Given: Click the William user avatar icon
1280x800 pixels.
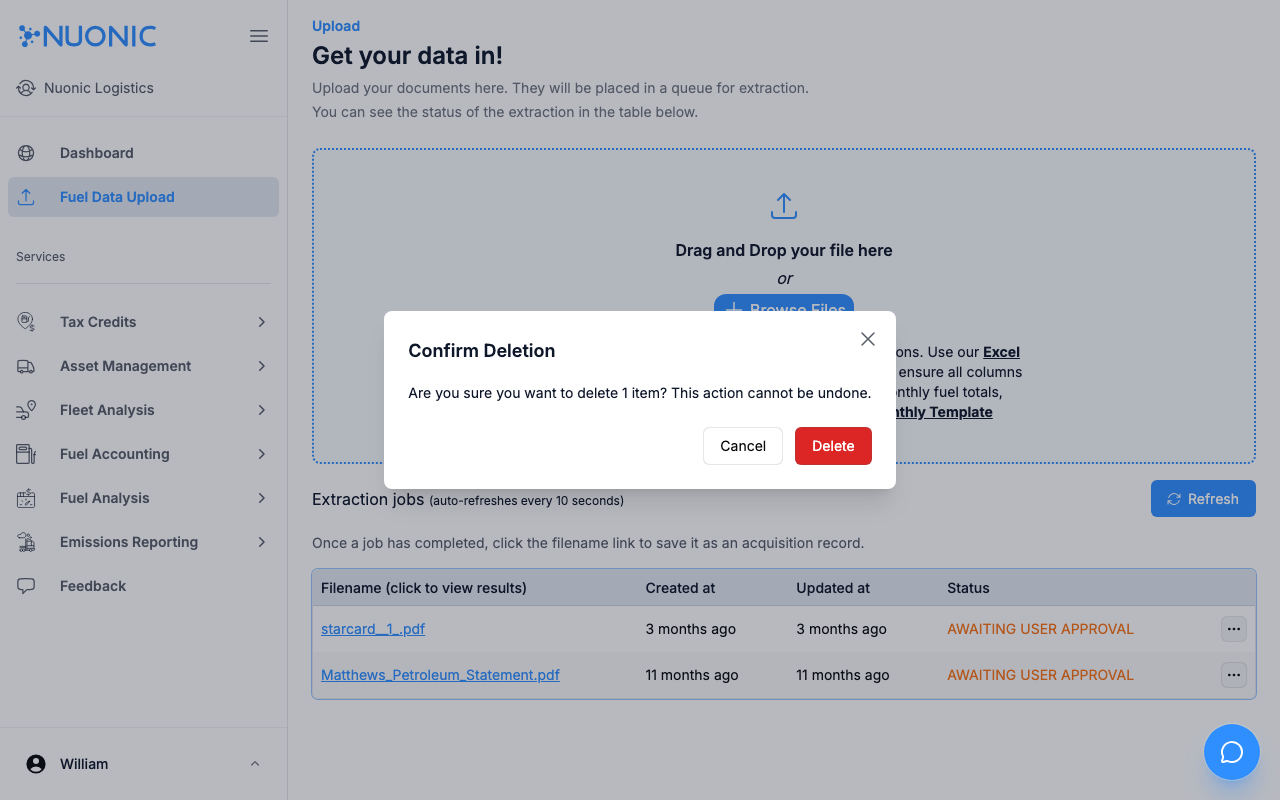Looking at the screenshot, I should pos(36,764).
